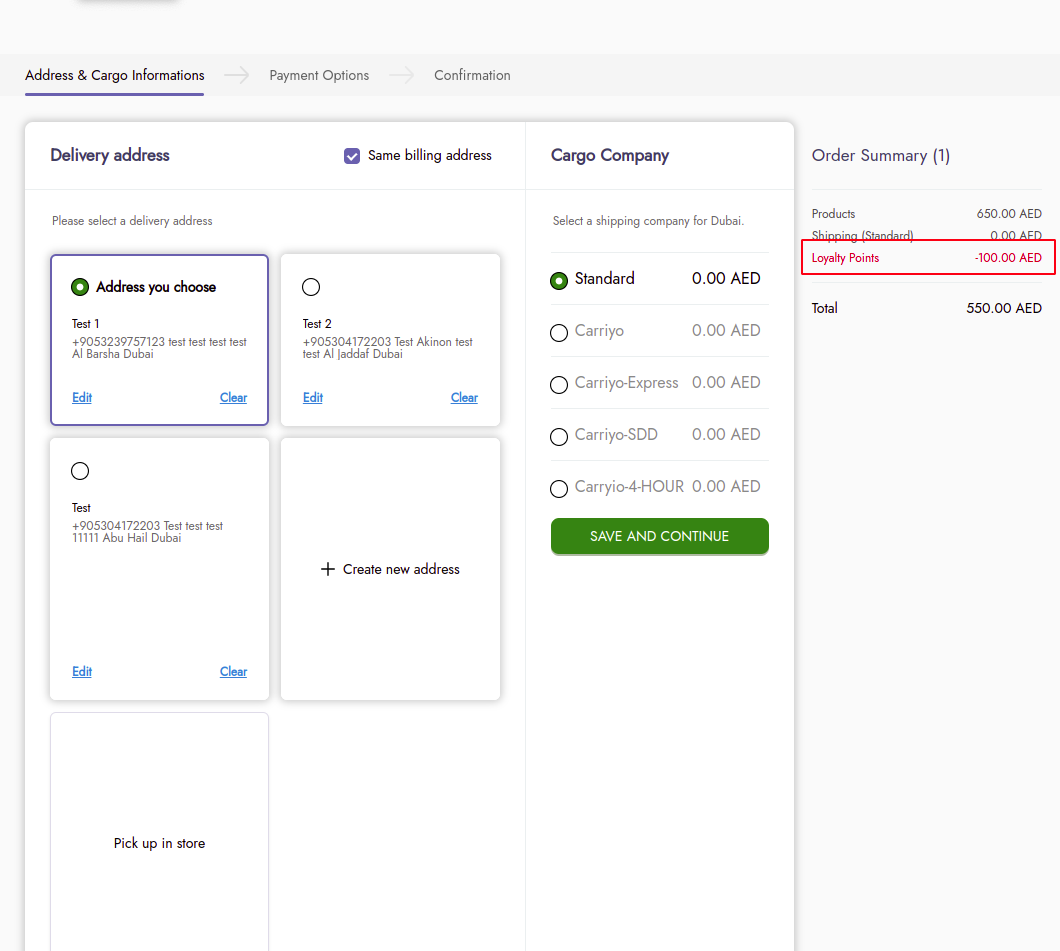
Task: Clear the Test 2 address
Action: click(x=464, y=398)
